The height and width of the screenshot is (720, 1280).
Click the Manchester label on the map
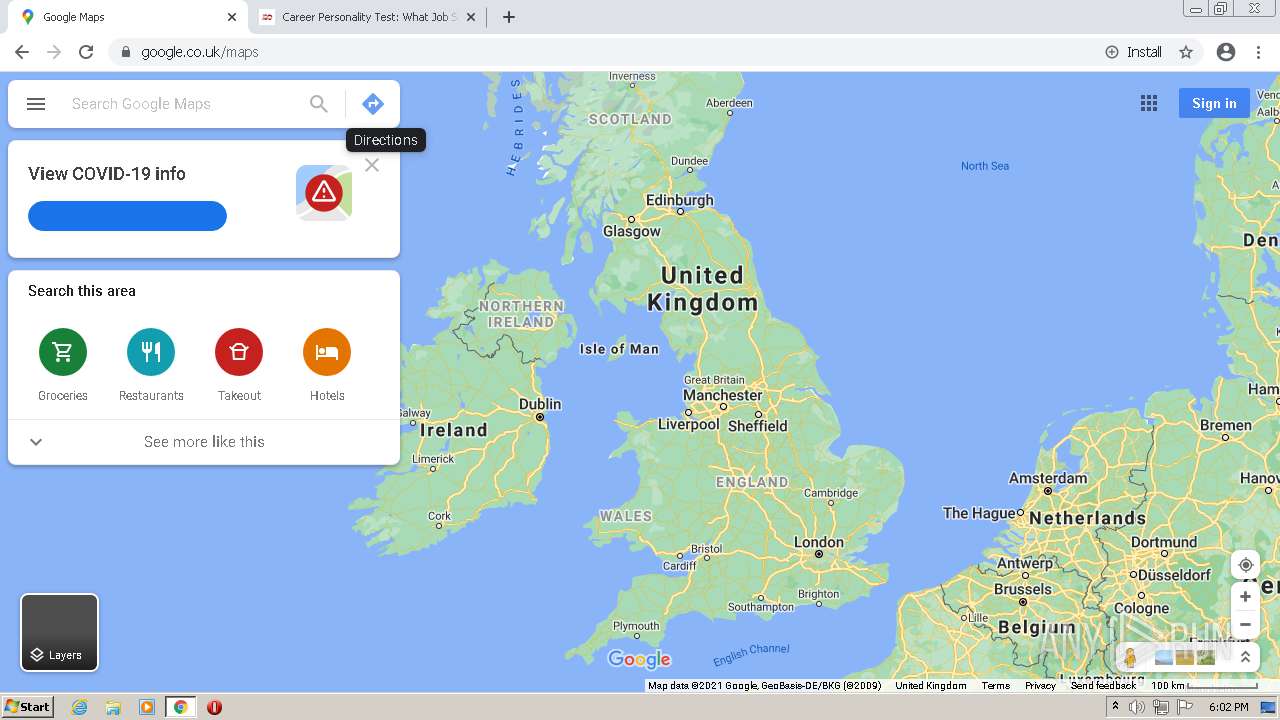click(x=723, y=395)
